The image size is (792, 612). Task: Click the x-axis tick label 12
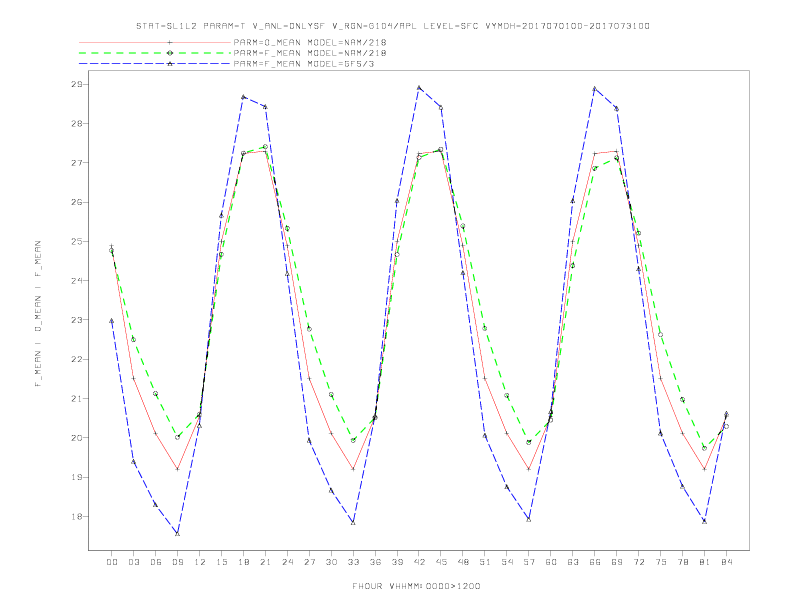200,562
